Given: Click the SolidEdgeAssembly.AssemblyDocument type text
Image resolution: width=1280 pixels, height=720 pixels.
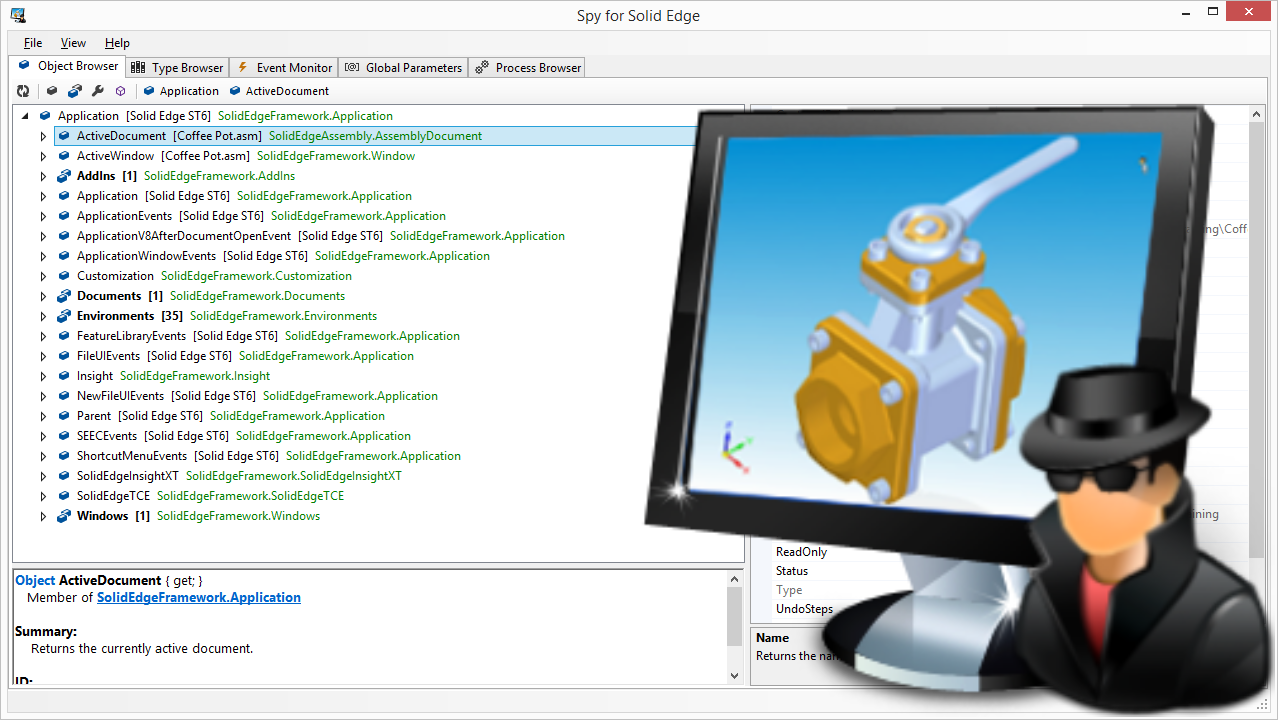Looking at the screenshot, I should coord(375,136).
